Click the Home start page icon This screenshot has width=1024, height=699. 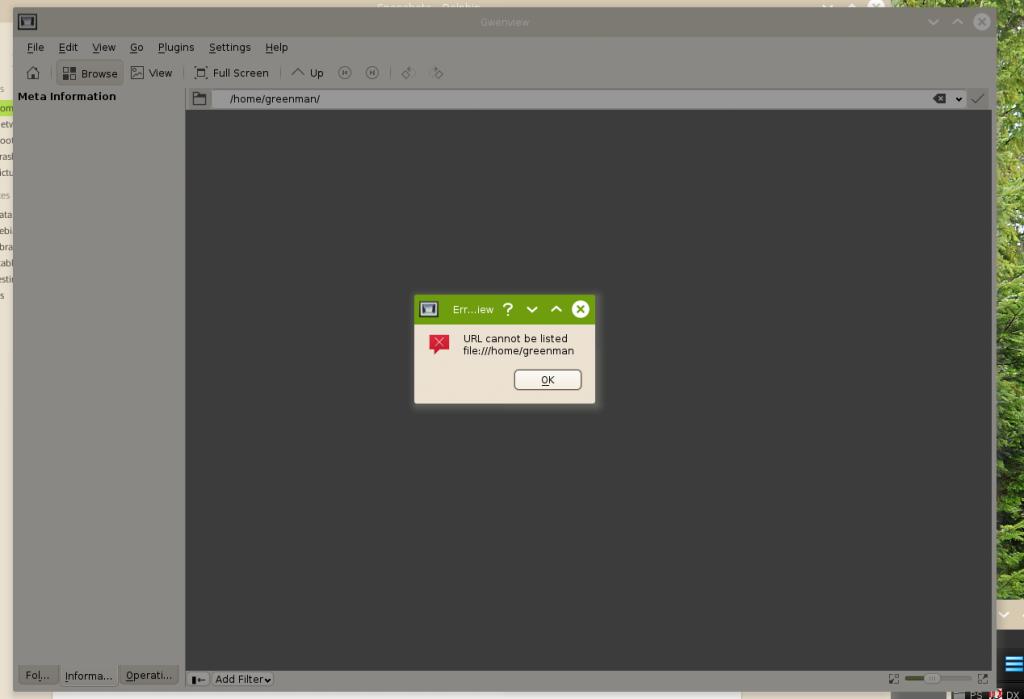[x=33, y=73]
